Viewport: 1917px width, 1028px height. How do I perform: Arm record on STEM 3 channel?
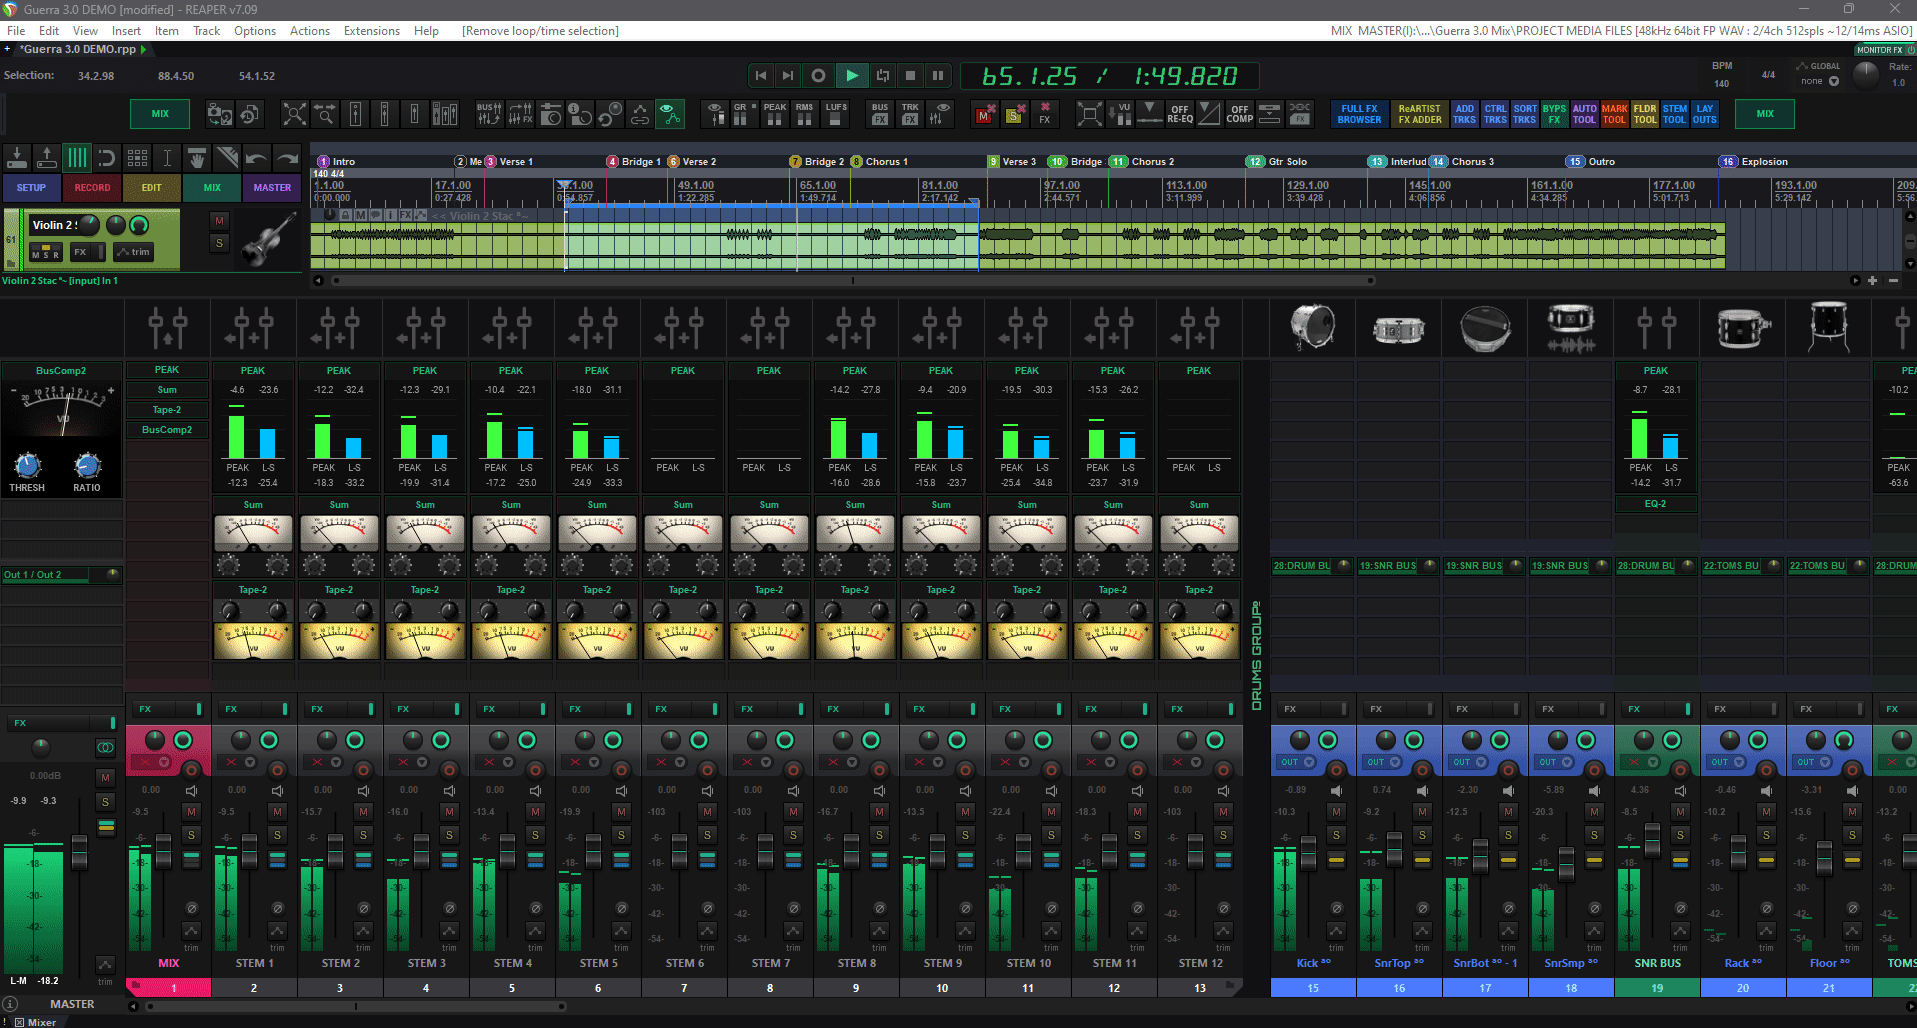pos(449,770)
